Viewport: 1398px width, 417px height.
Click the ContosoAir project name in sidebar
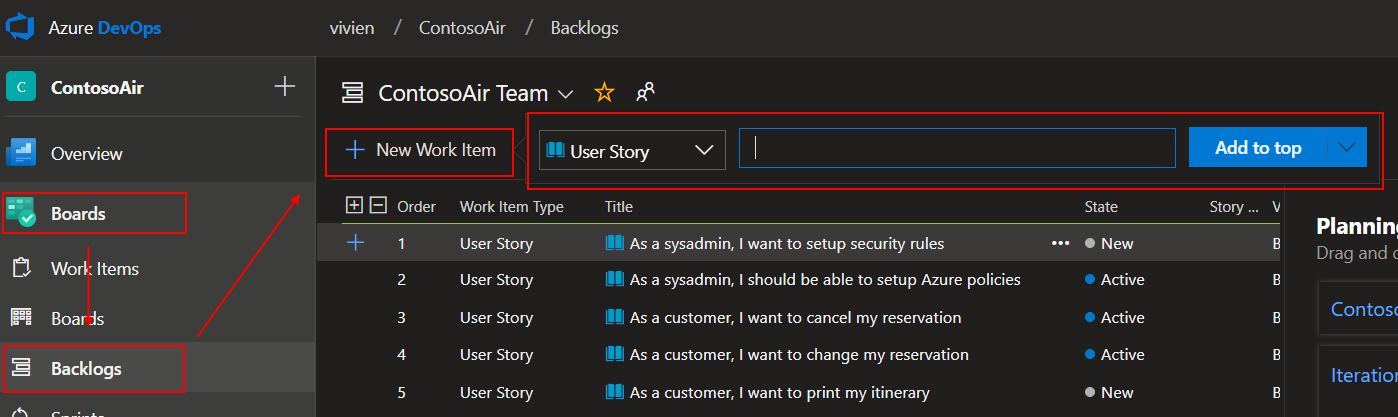97,87
